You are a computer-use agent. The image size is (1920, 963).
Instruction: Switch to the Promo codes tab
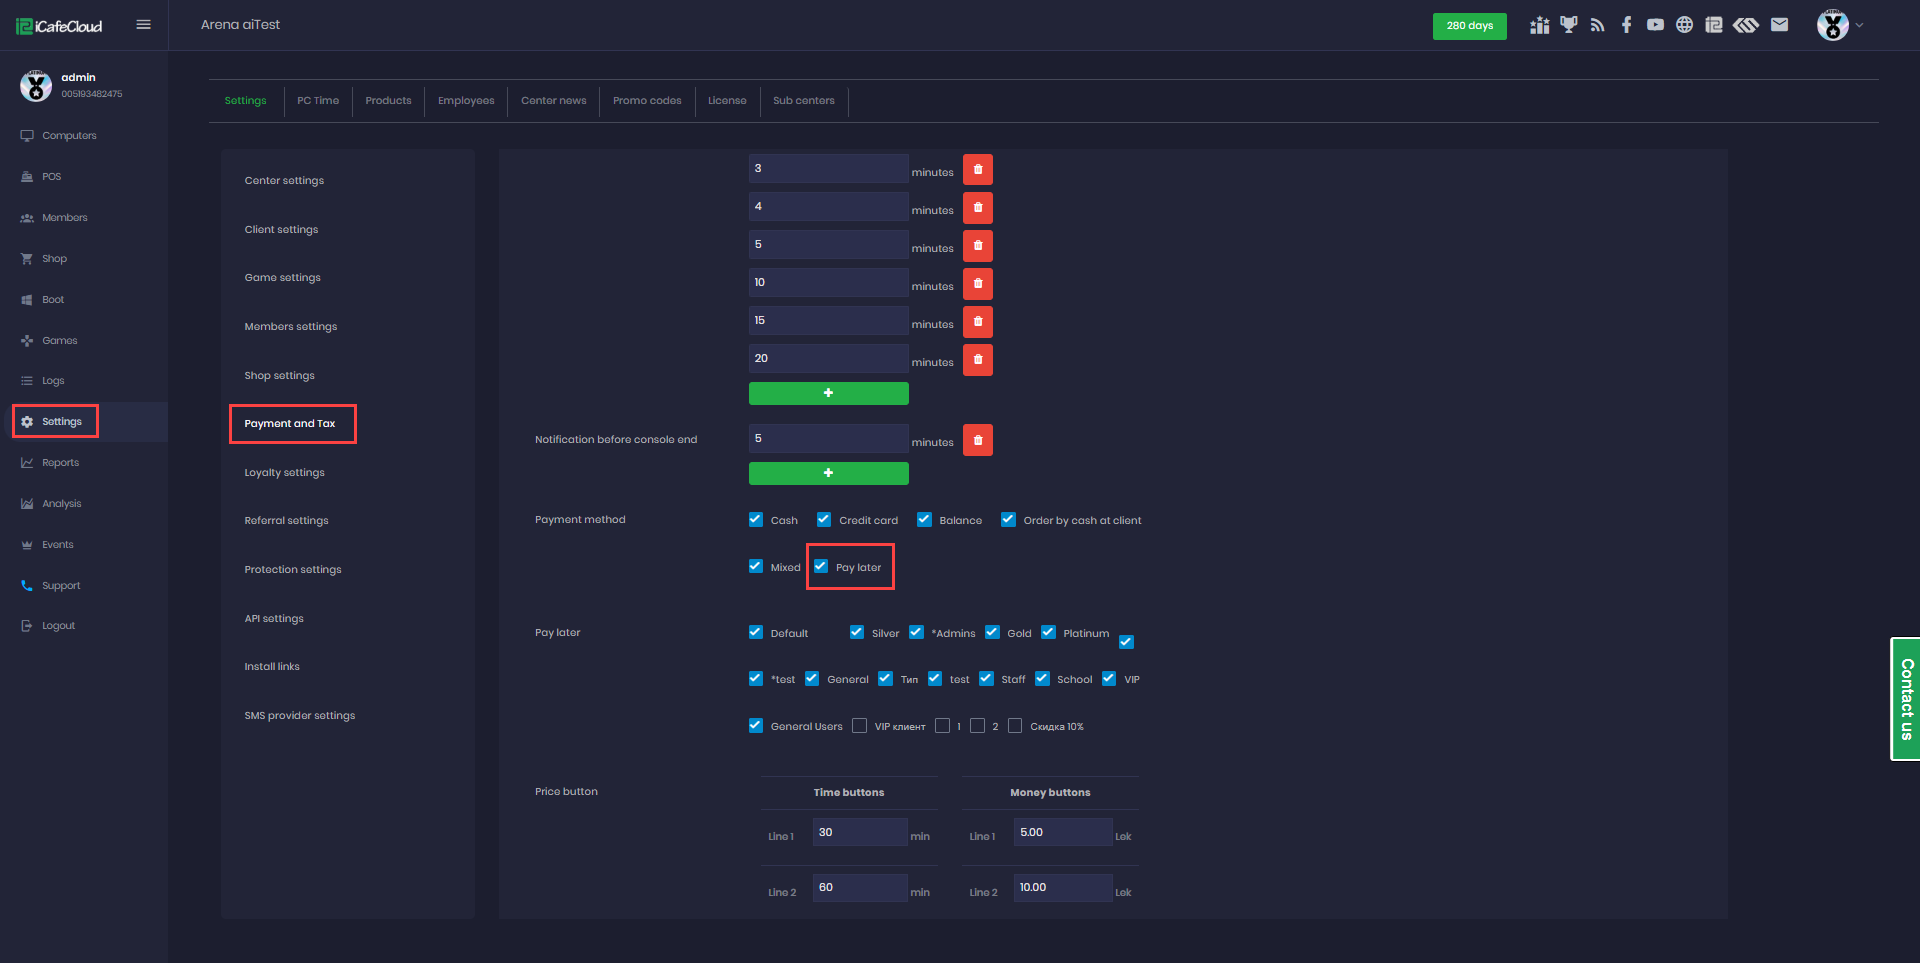[x=647, y=101]
